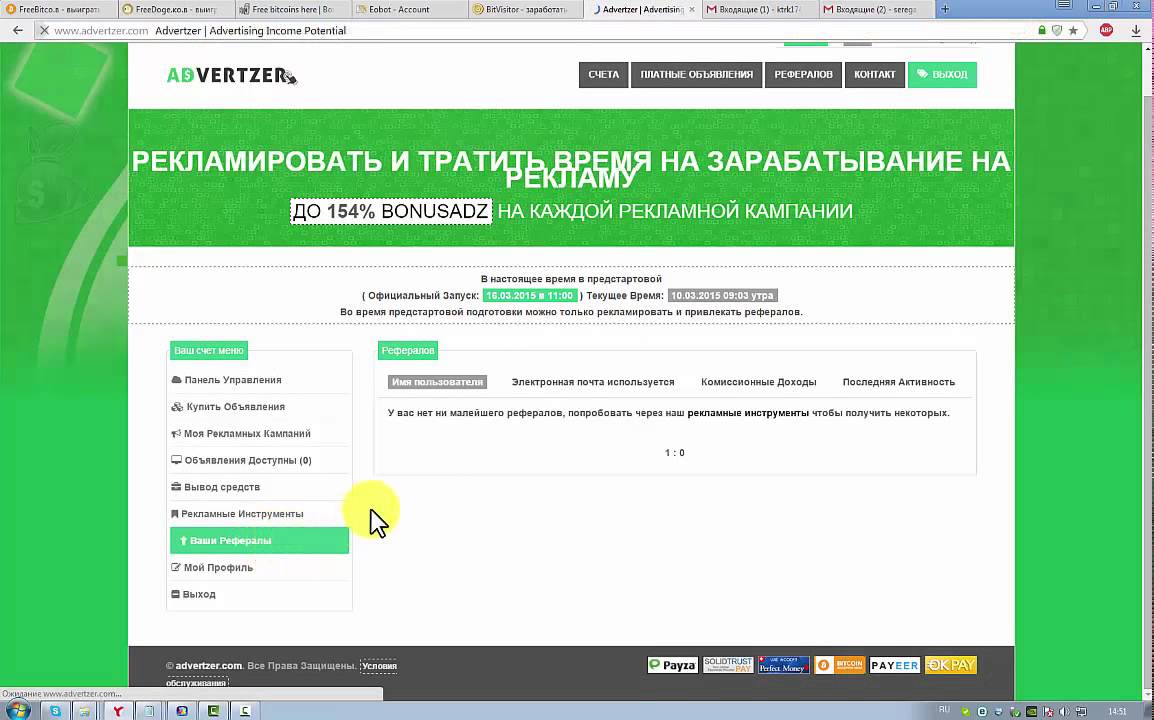Click the SolidTrust Pay badge

(x=728, y=665)
